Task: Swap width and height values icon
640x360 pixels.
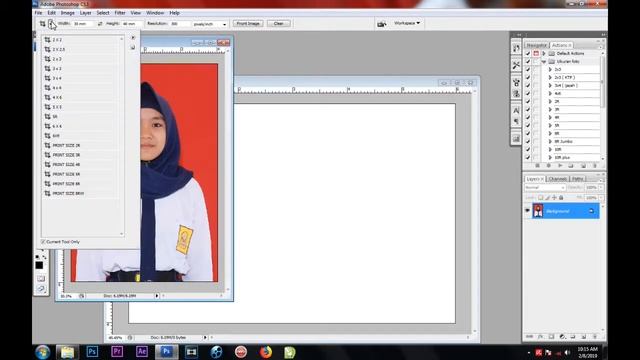Action: click(x=100, y=24)
